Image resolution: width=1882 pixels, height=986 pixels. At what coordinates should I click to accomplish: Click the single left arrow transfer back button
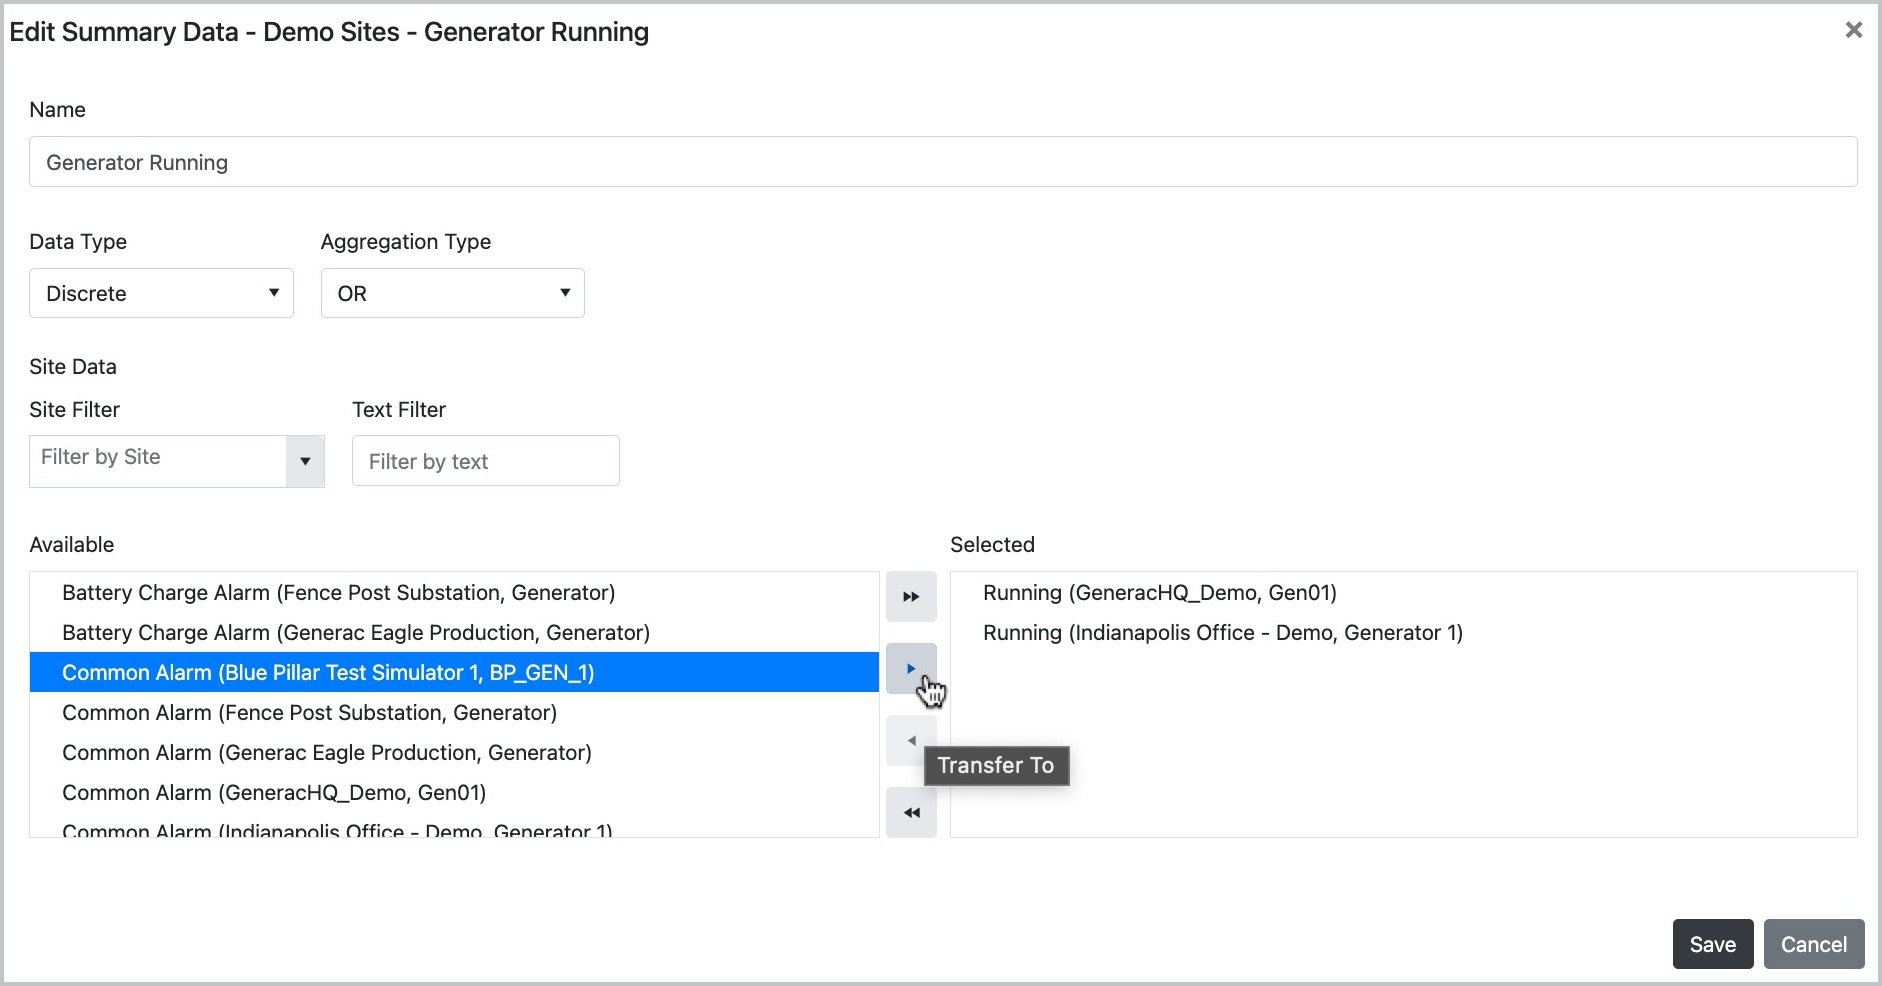click(x=910, y=741)
